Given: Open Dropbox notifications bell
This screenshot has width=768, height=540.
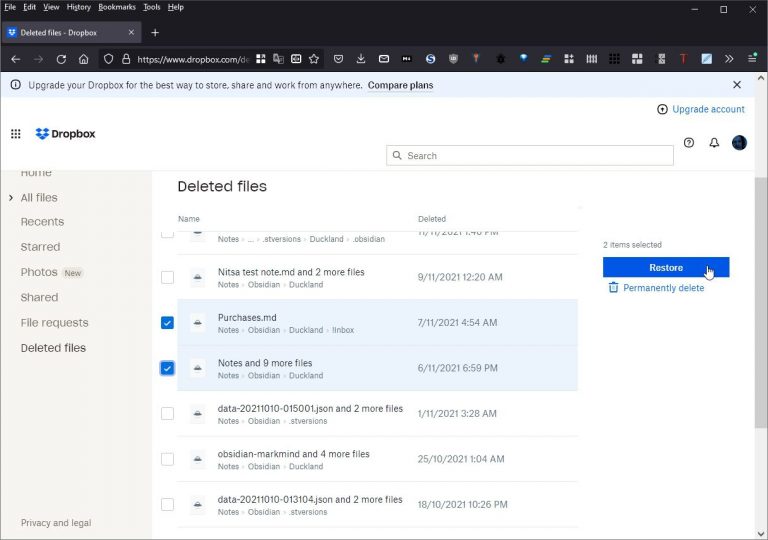Looking at the screenshot, I should 714,143.
